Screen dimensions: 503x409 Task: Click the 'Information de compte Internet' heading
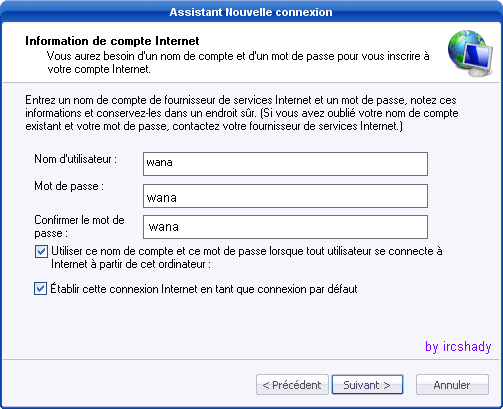point(112,41)
